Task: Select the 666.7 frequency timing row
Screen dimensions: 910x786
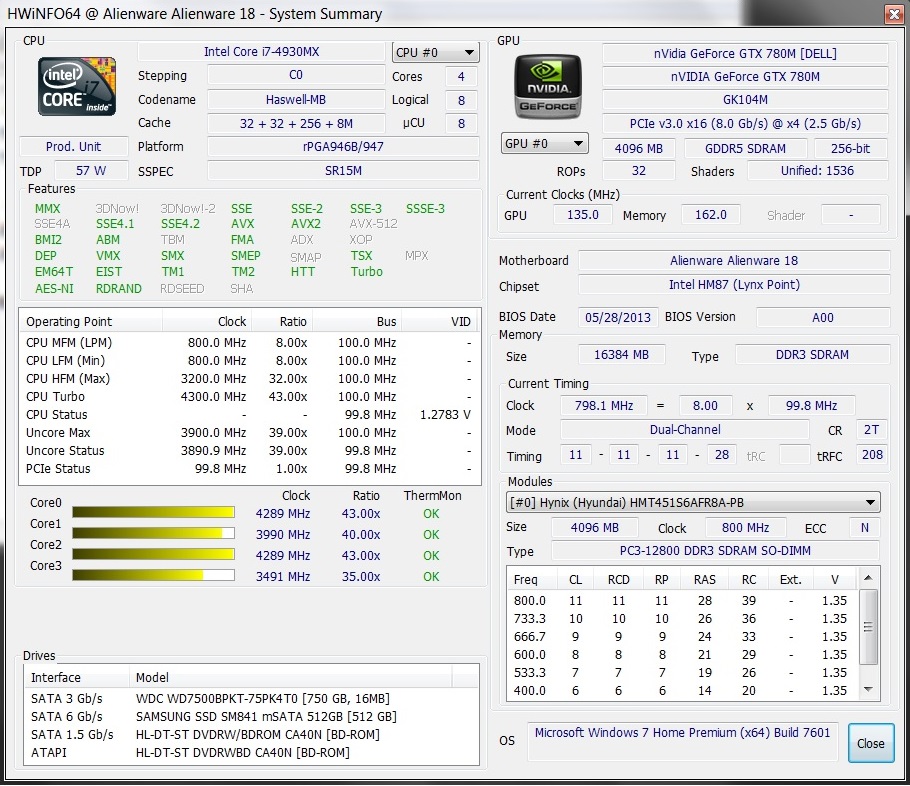Action: [683, 636]
